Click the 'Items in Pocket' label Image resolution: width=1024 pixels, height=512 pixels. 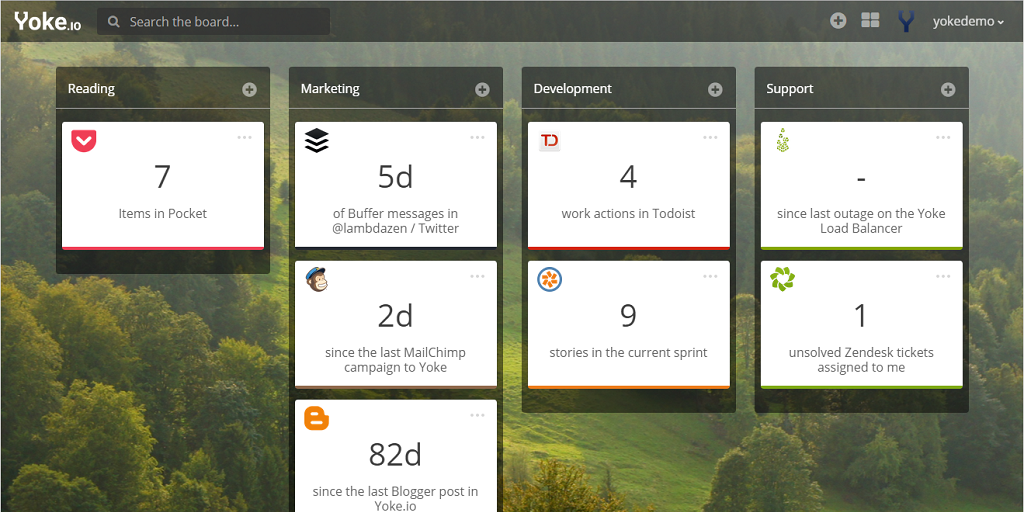pyautogui.click(x=163, y=214)
